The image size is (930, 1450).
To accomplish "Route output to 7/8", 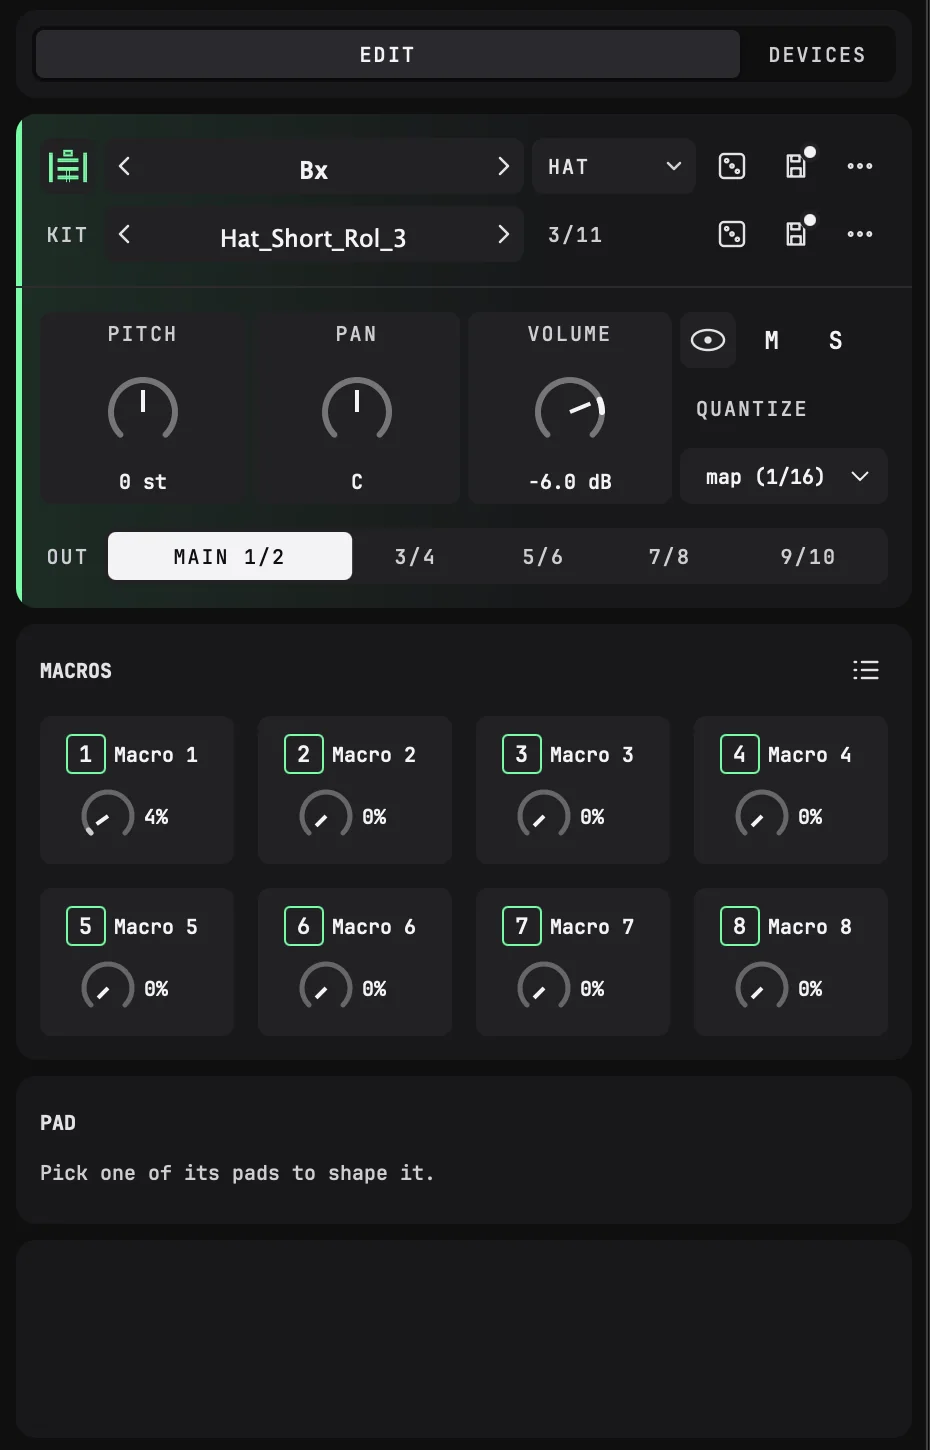I will coord(669,556).
